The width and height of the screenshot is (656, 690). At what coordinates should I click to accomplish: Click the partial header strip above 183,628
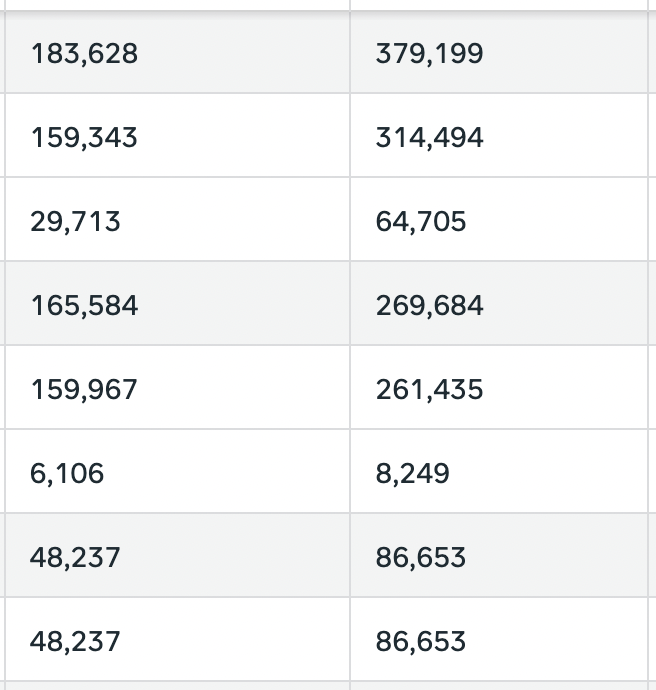[176, 4]
